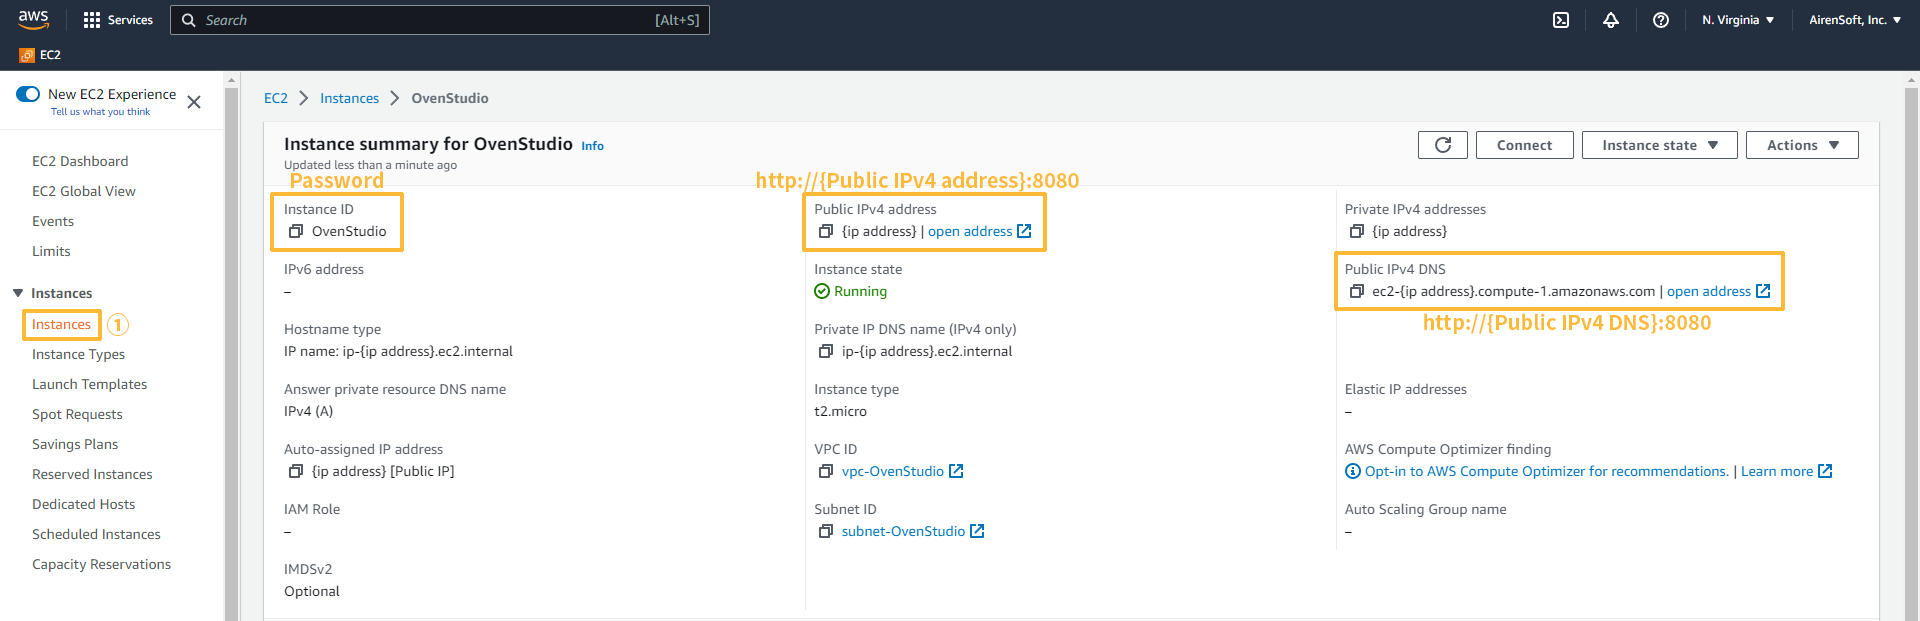Screen dimensions: 1920x621
Task: Copy the Subnet ID value
Action: point(826,531)
